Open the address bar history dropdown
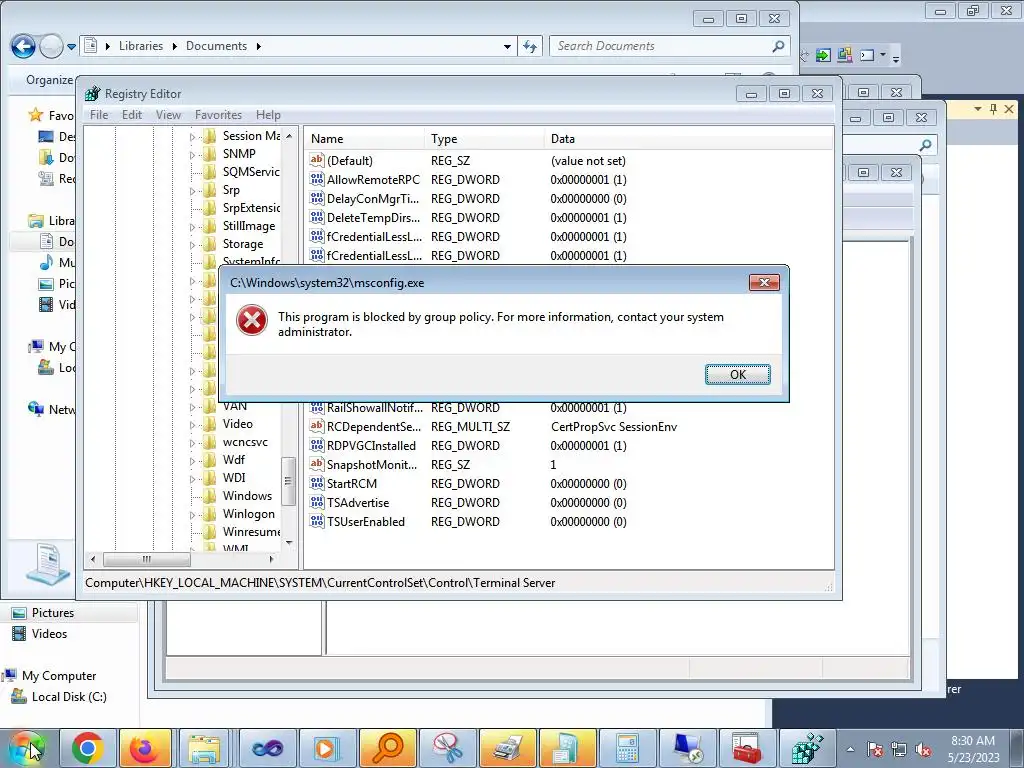Image resolution: width=1024 pixels, height=768 pixels. pyautogui.click(x=507, y=46)
